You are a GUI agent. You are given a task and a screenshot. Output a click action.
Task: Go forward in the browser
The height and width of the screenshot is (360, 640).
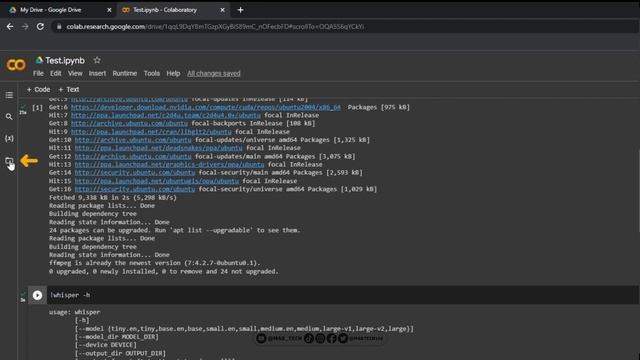(25, 27)
